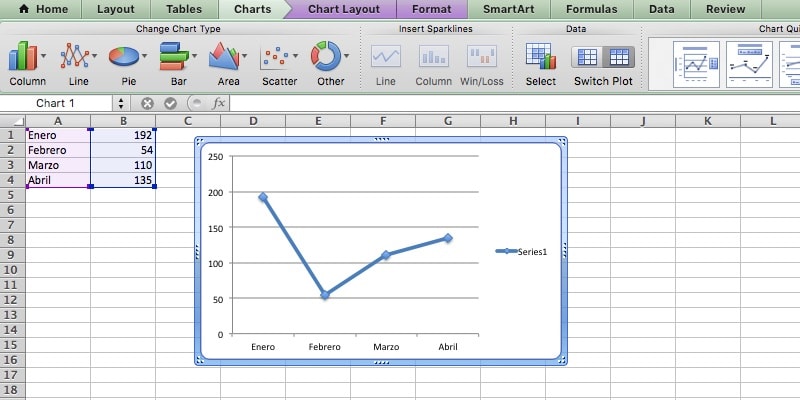Expand the Name Box dropdown stepper

[121, 103]
